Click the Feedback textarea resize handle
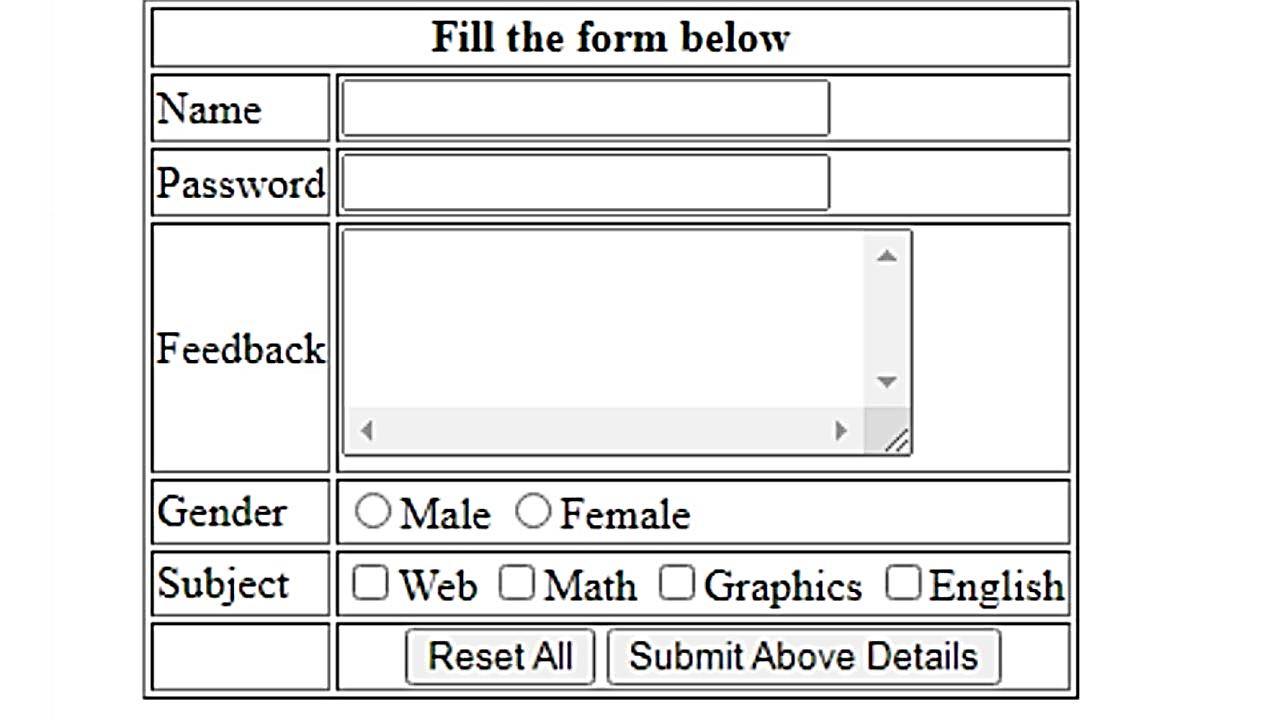1280x720 pixels. pos(896,440)
